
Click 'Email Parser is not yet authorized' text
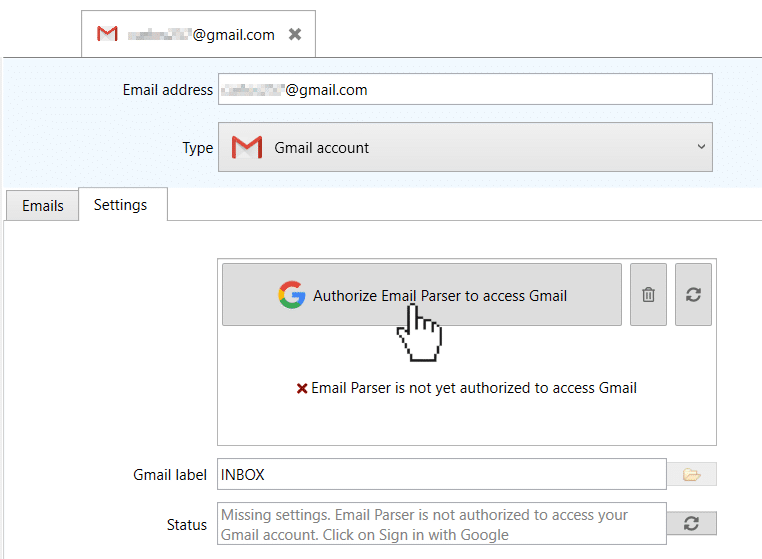[x=474, y=388]
